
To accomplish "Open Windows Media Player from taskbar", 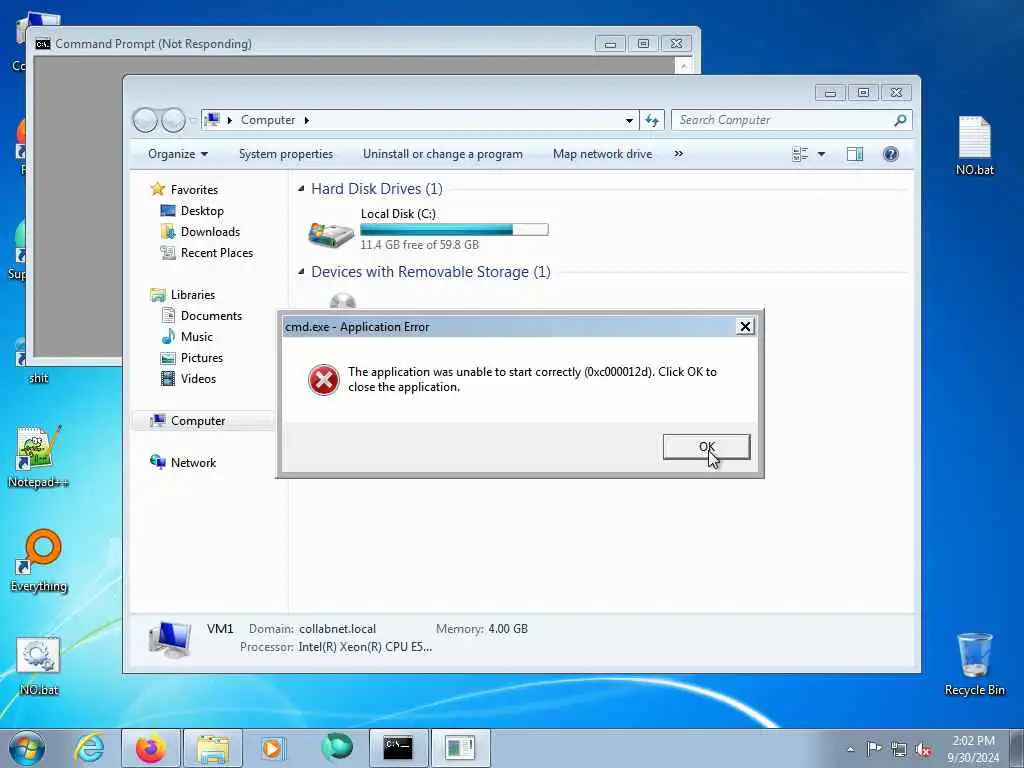I will click(272, 748).
